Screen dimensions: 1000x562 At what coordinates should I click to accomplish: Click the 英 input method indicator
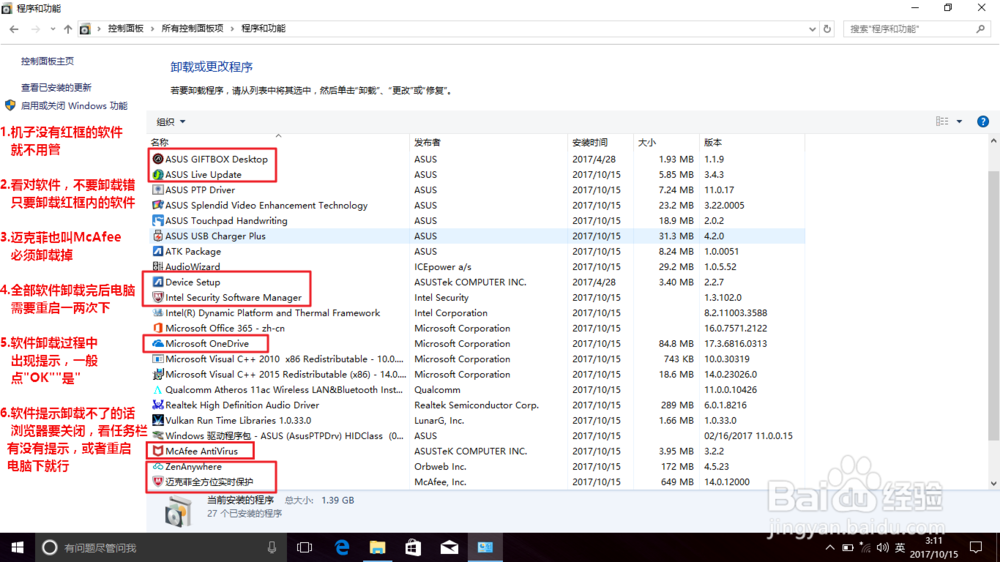(x=900, y=547)
